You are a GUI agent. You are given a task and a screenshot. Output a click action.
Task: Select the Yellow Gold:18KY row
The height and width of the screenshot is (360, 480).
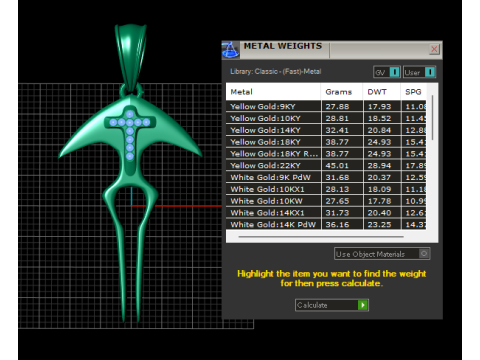326,142
